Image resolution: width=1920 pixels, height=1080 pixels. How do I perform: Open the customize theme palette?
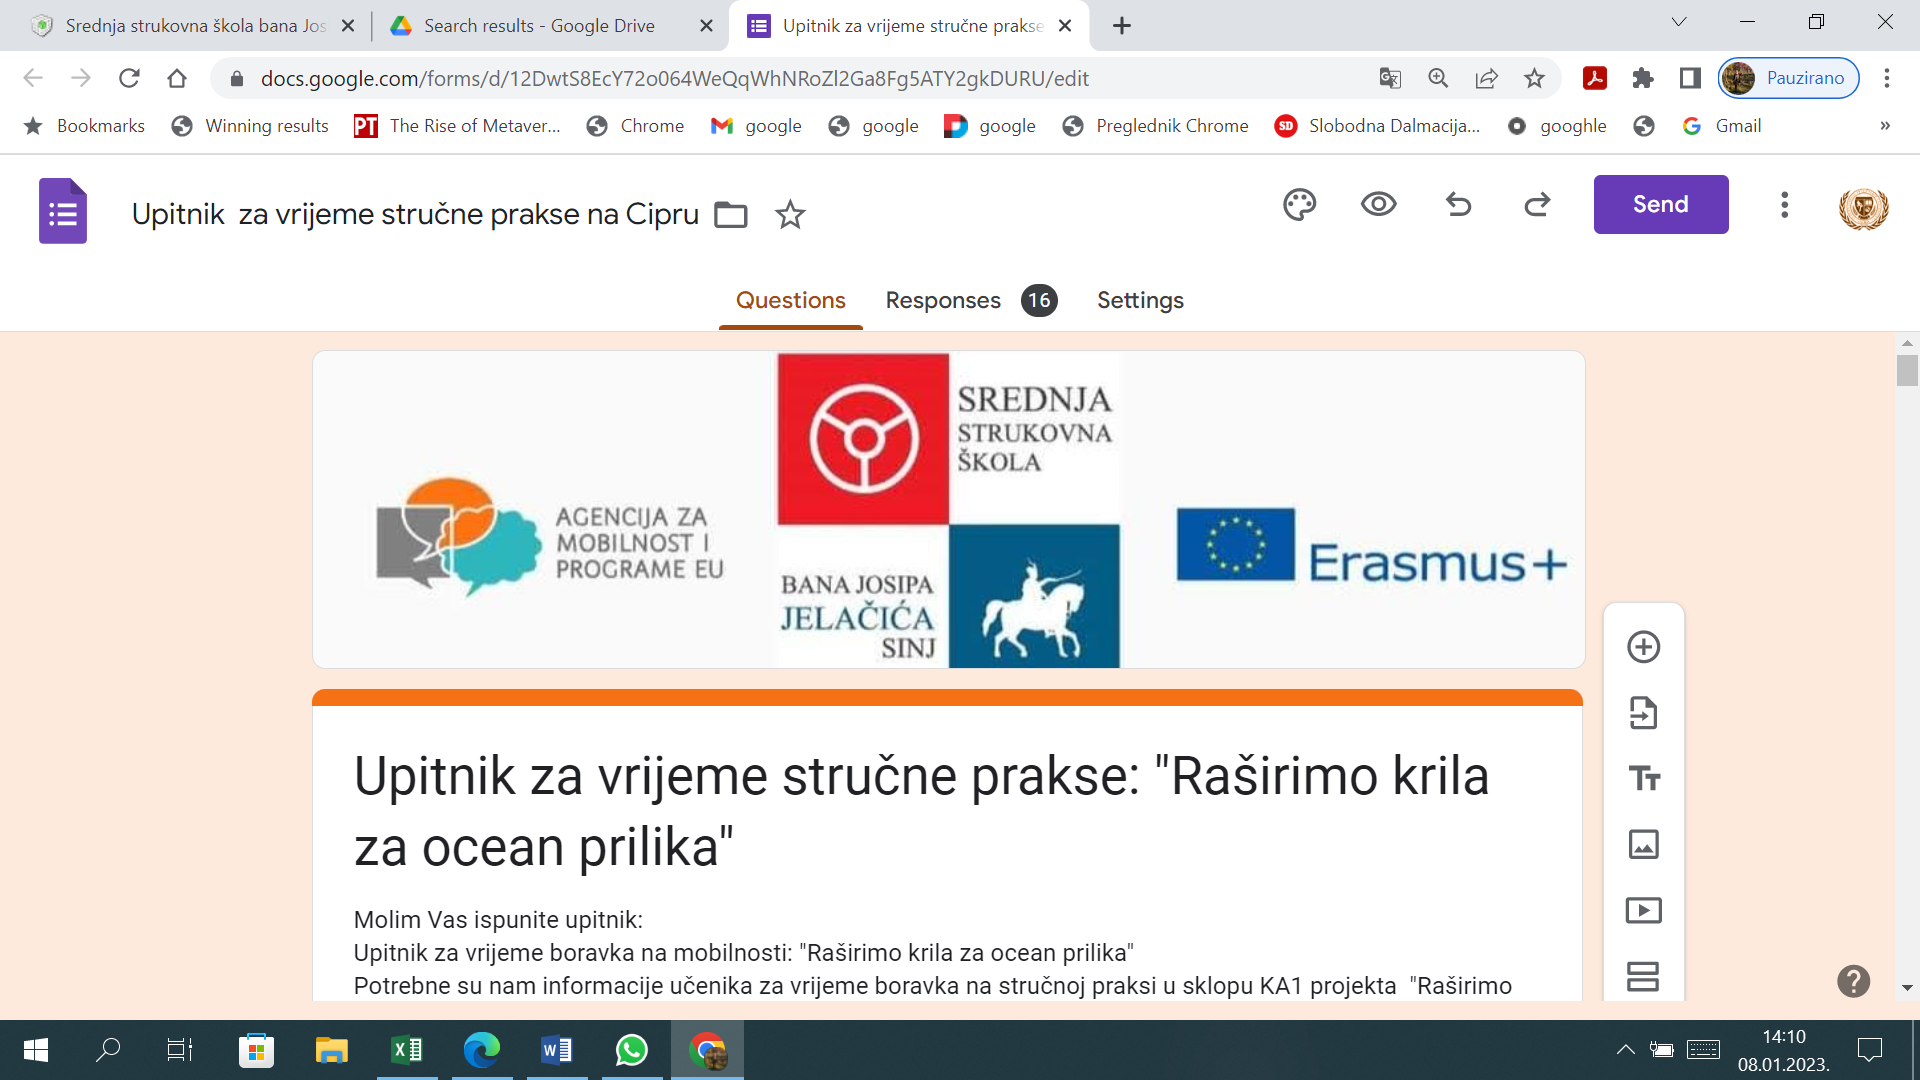[1299, 205]
